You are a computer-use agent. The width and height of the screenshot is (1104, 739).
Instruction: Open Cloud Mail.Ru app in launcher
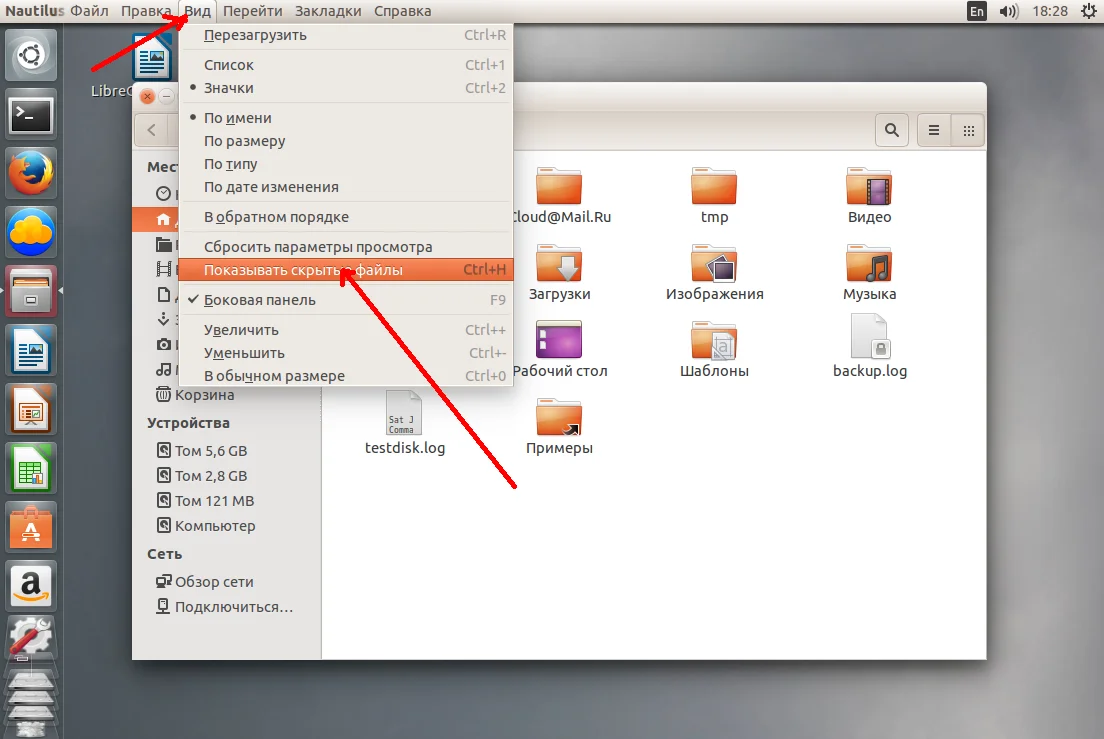(30, 232)
